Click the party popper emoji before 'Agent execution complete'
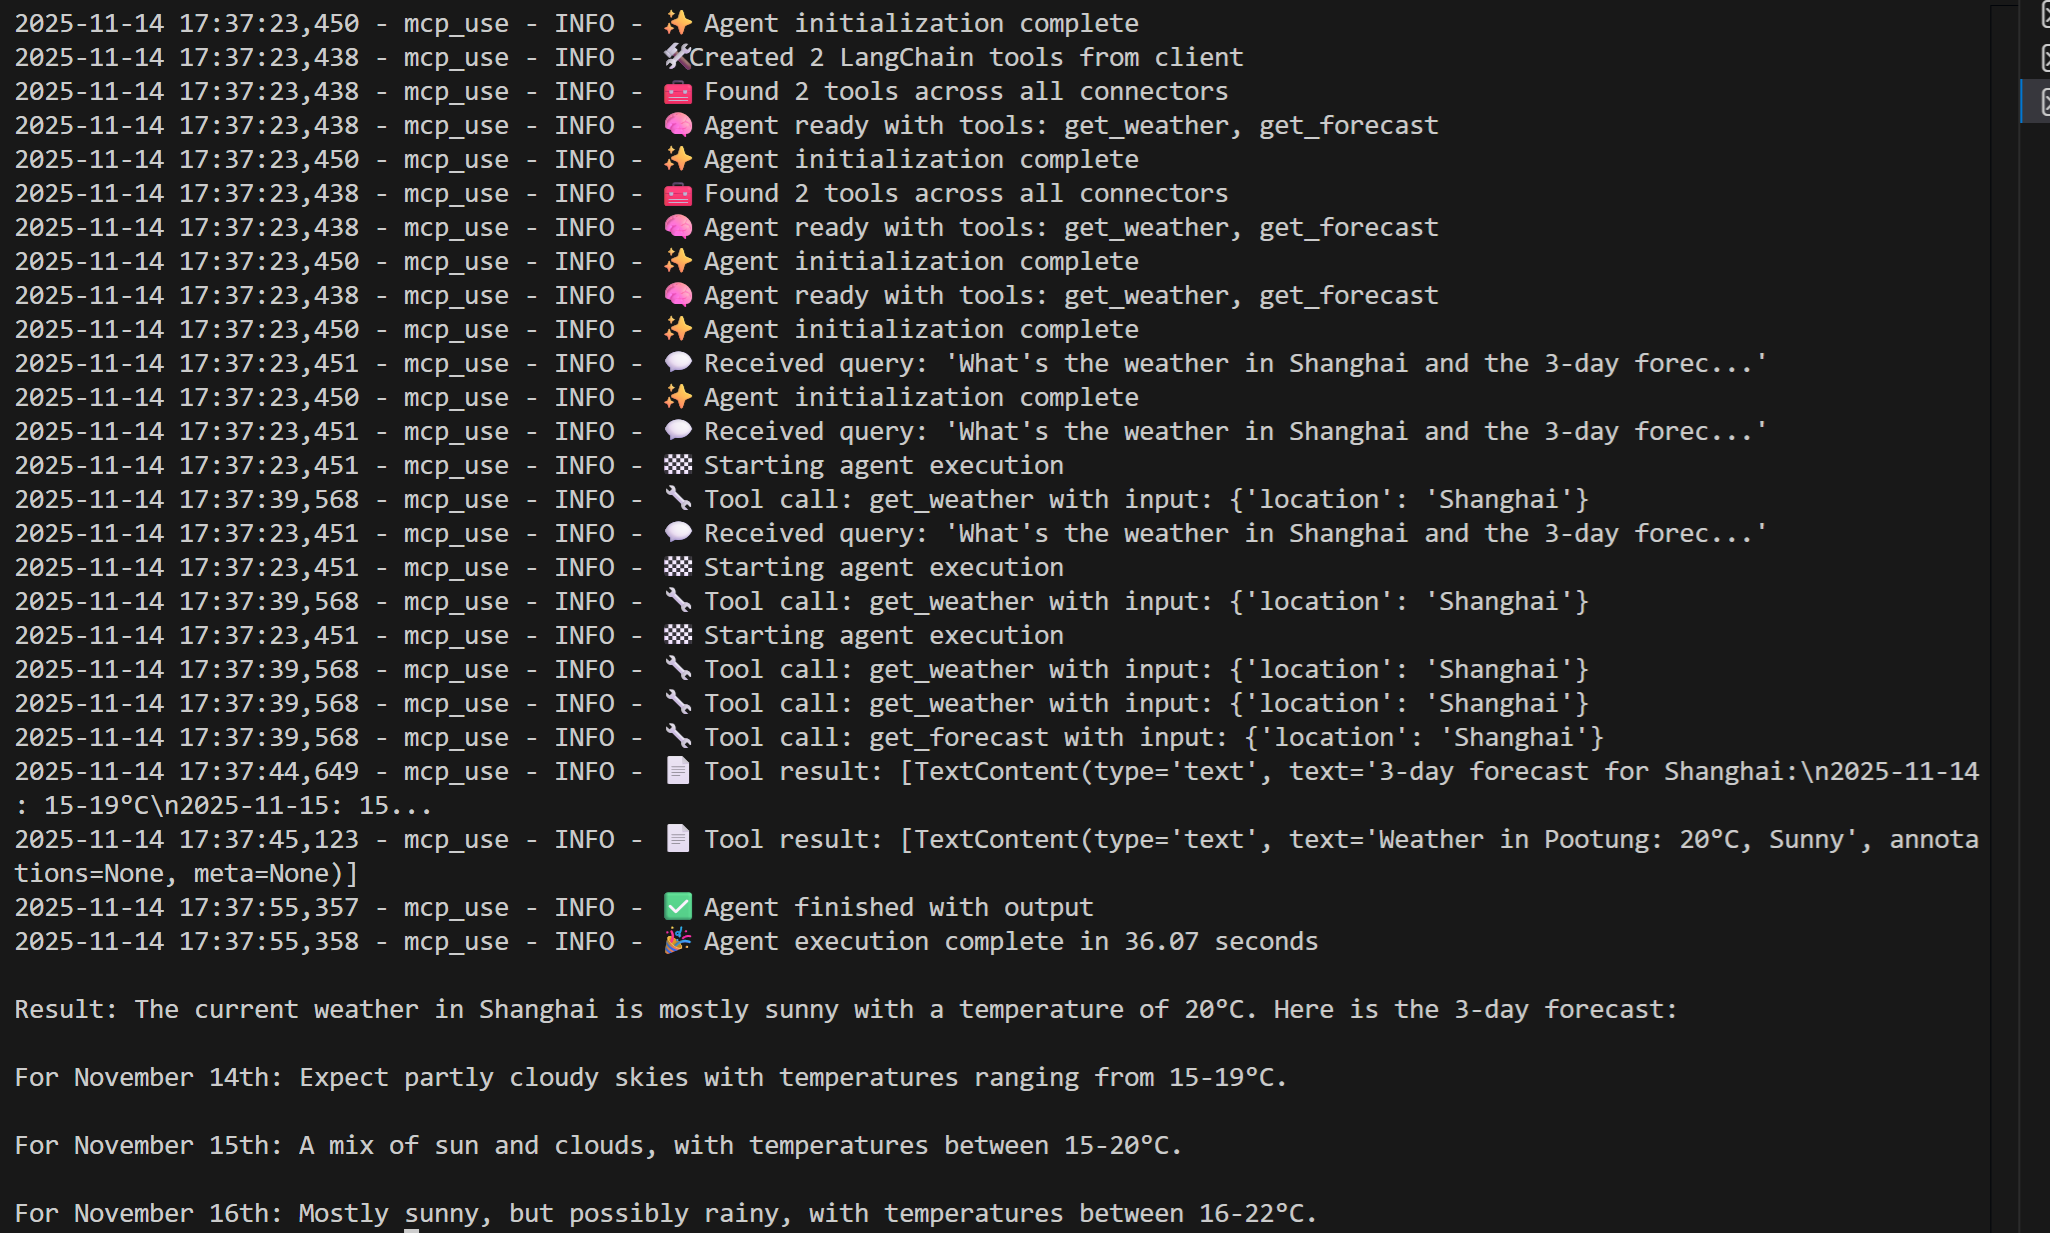The height and width of the screenshot is (1233, 2050). (678, 941)
